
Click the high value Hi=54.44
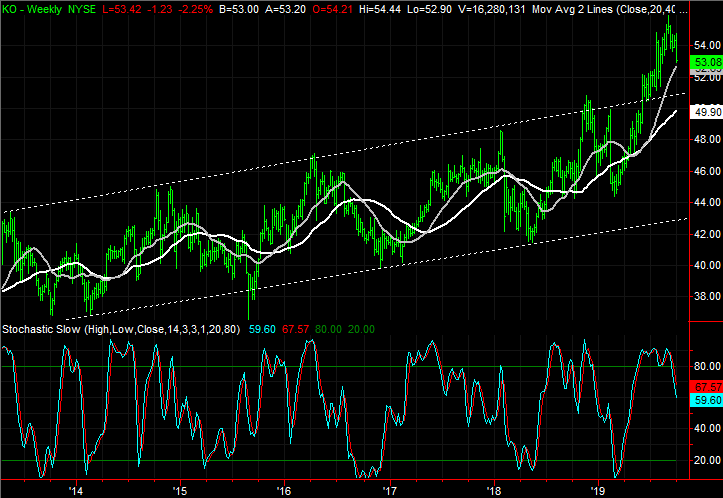(380, 9)
